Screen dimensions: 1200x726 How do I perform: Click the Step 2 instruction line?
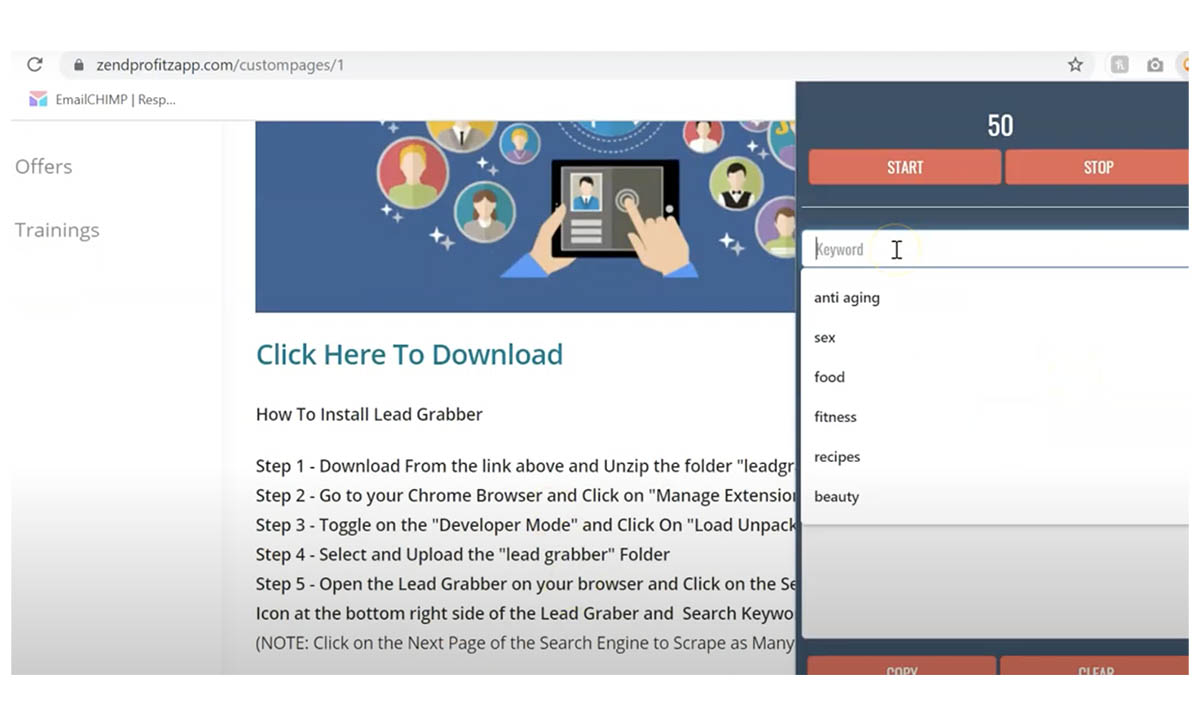tap(525, 495)
